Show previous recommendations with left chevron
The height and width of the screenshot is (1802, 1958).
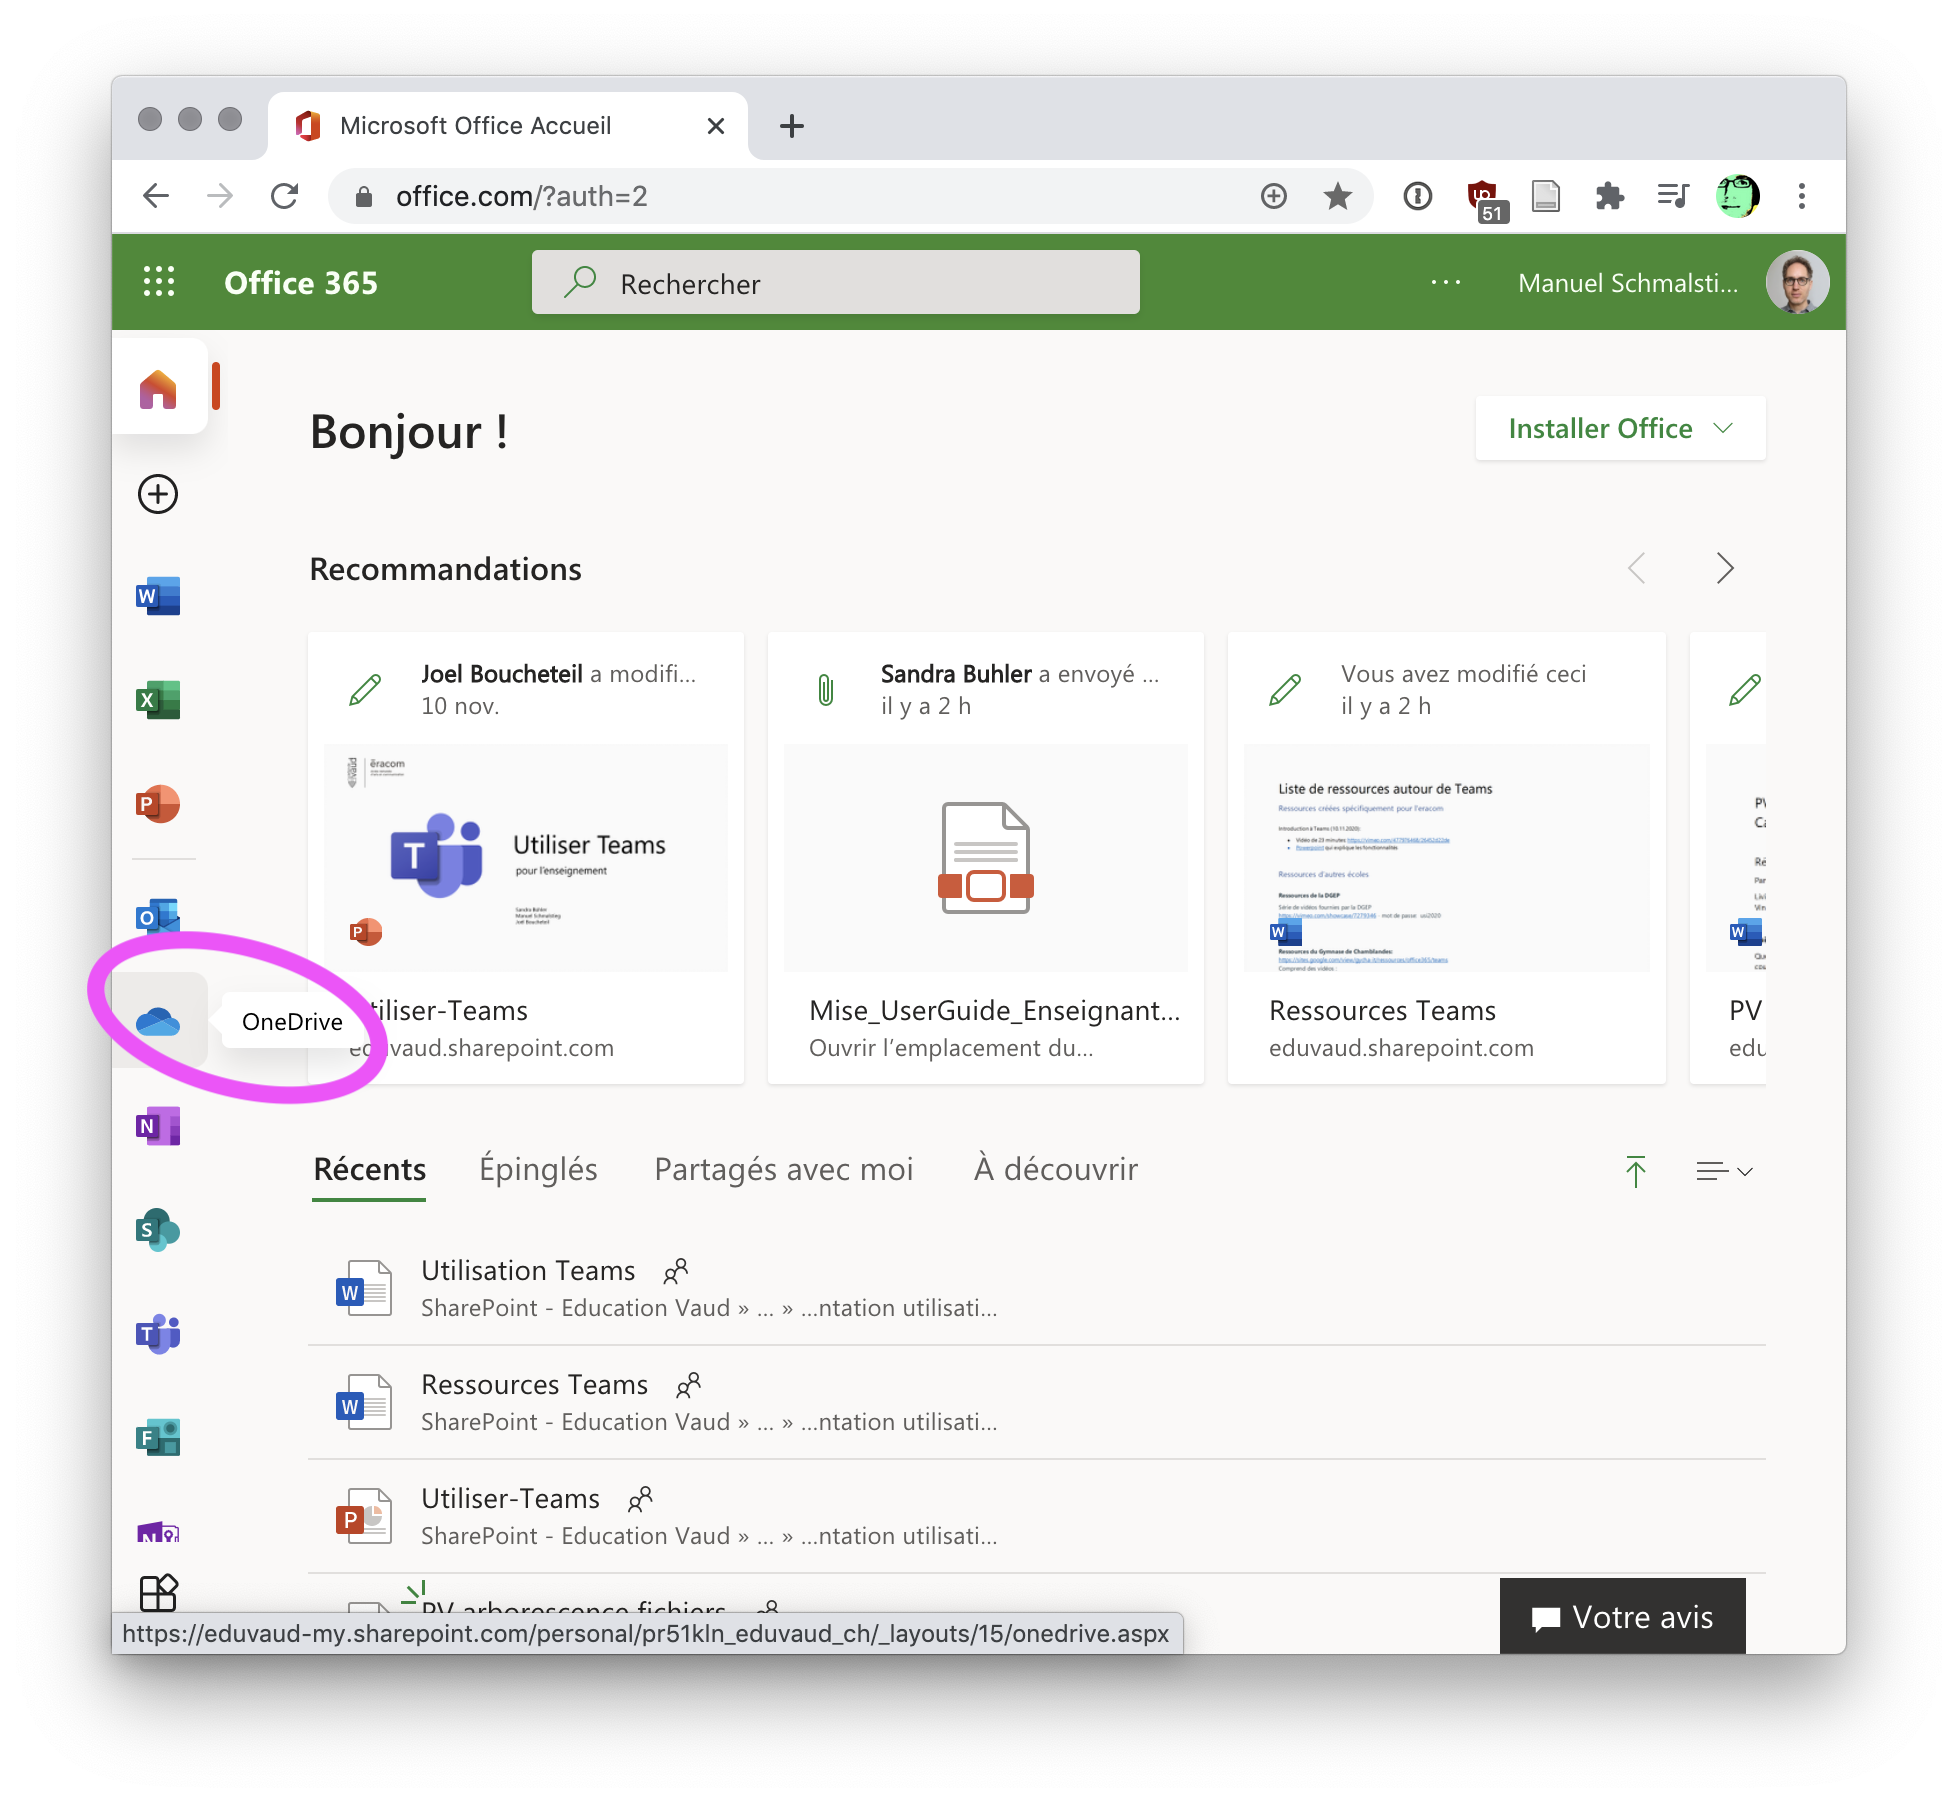(x=1637, y=568)
